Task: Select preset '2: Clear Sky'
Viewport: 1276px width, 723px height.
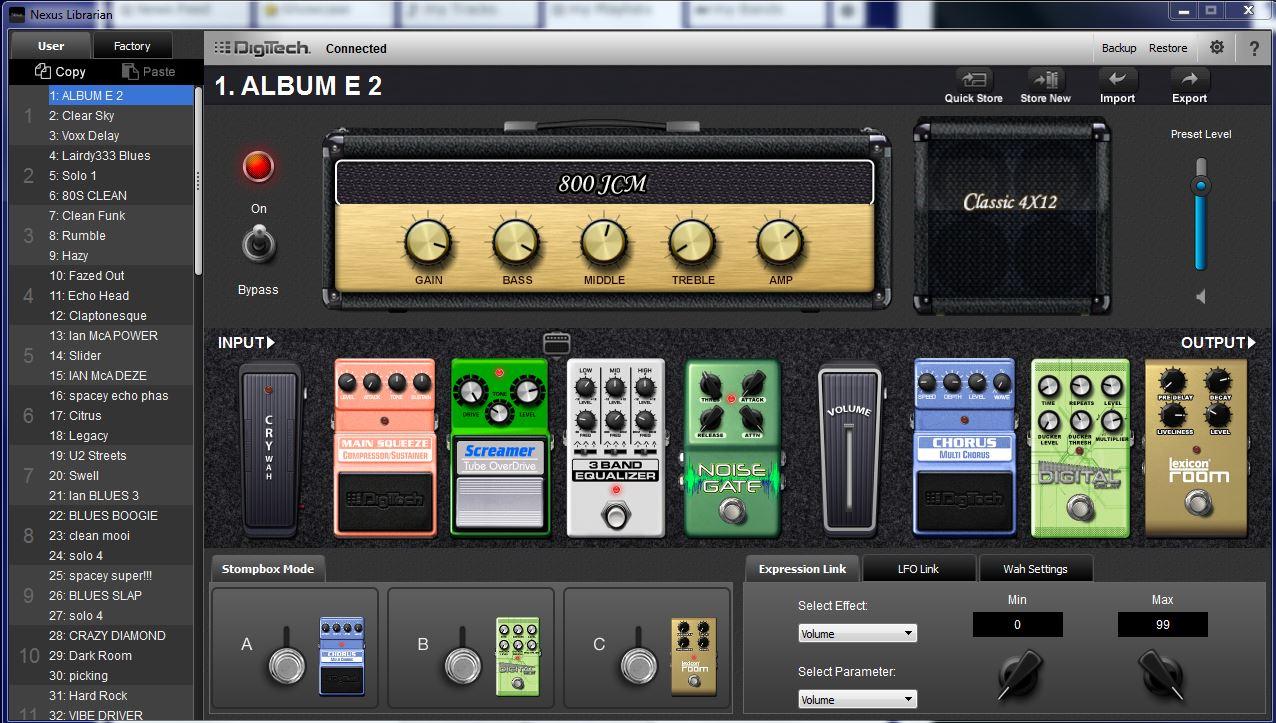Action: (x=121, y=116)
